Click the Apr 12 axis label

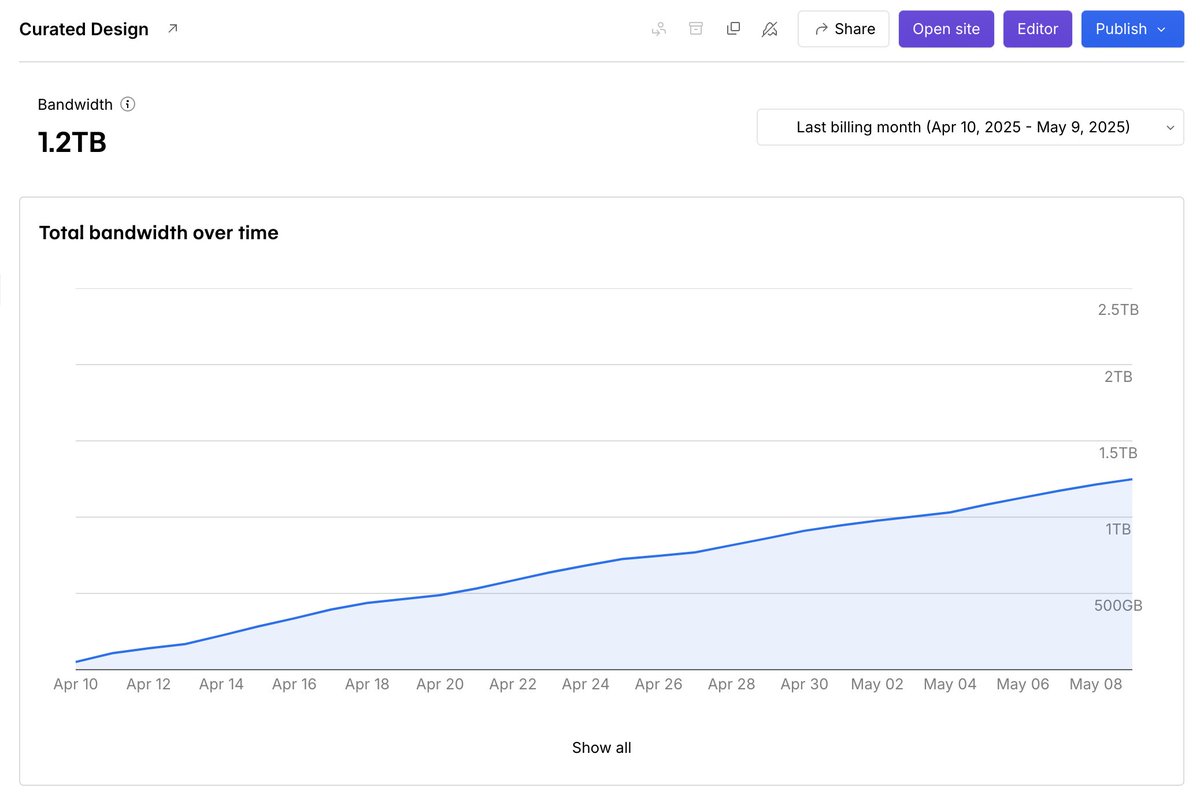[x=148, y=684]
